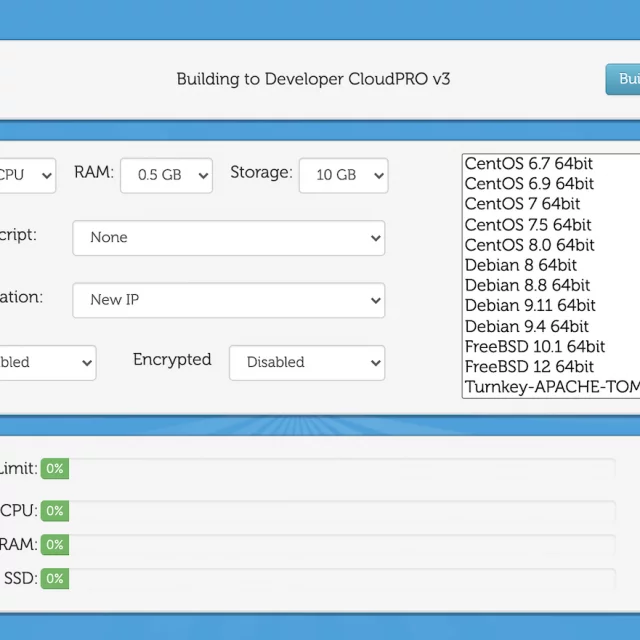The width and height of the screenshot is (640, 640).
Task: Select the Debian 8.8 64bit option
Action: click(527, 286)
